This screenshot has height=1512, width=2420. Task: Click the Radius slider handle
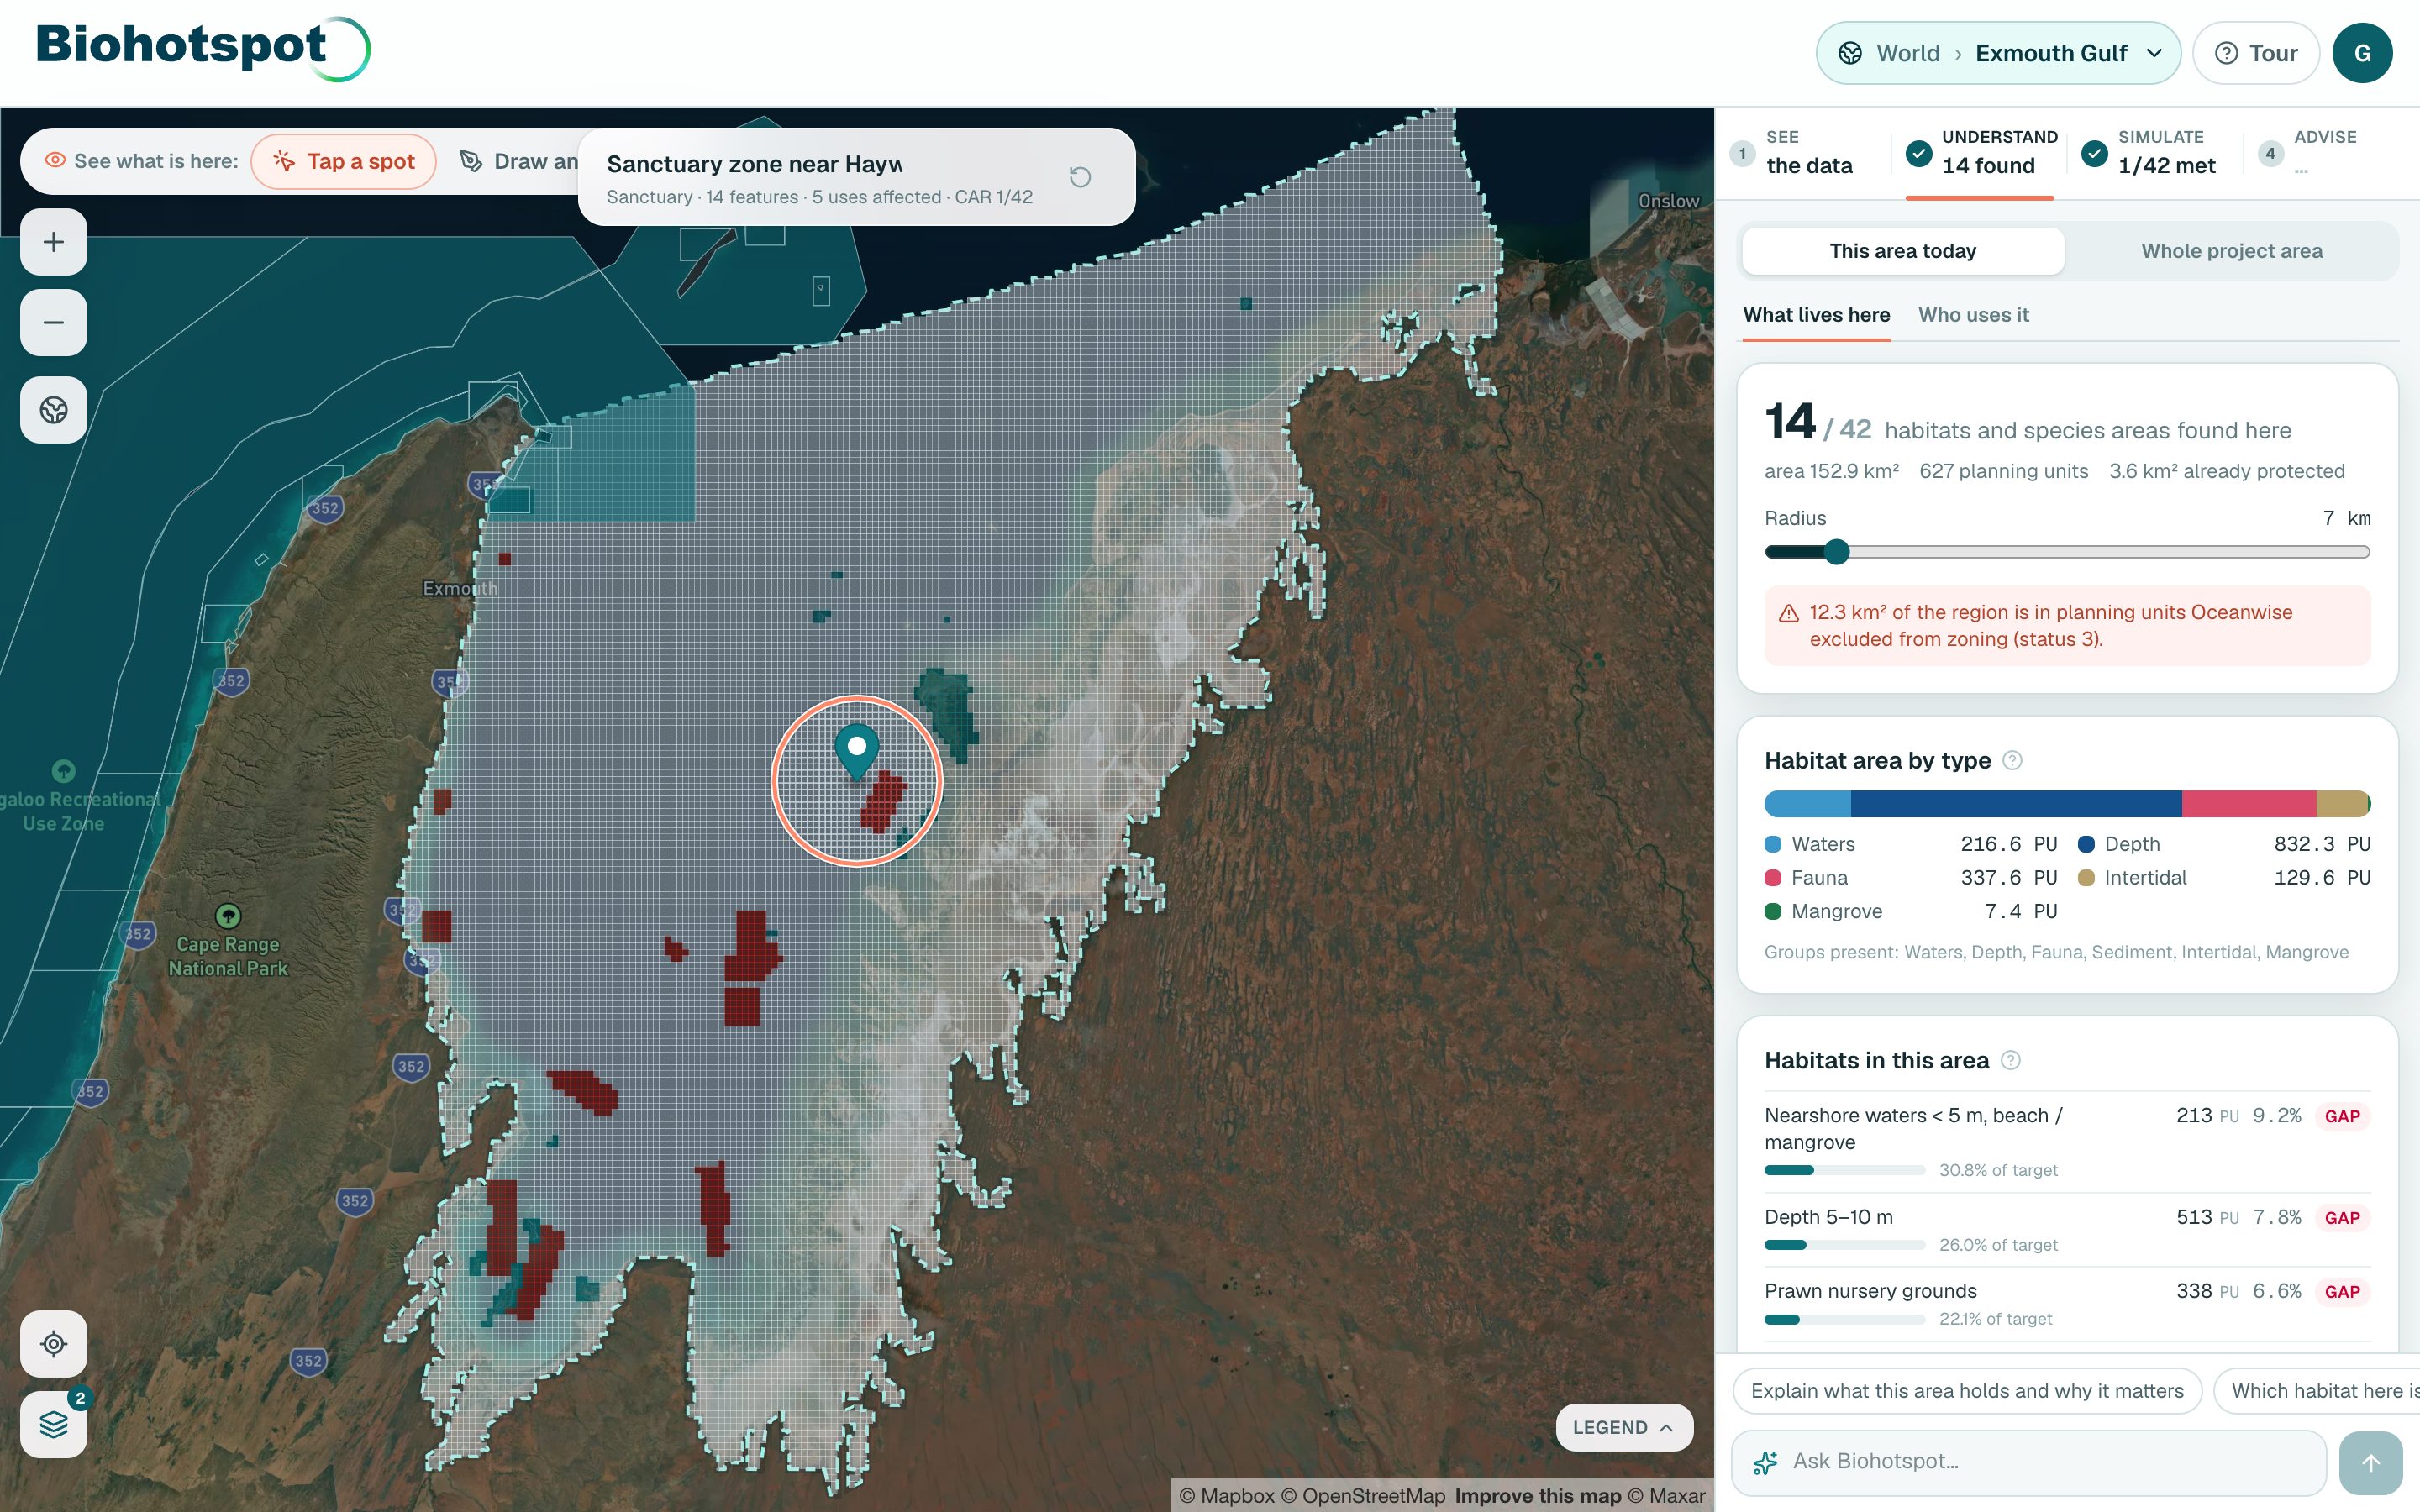click(1836, 552)
